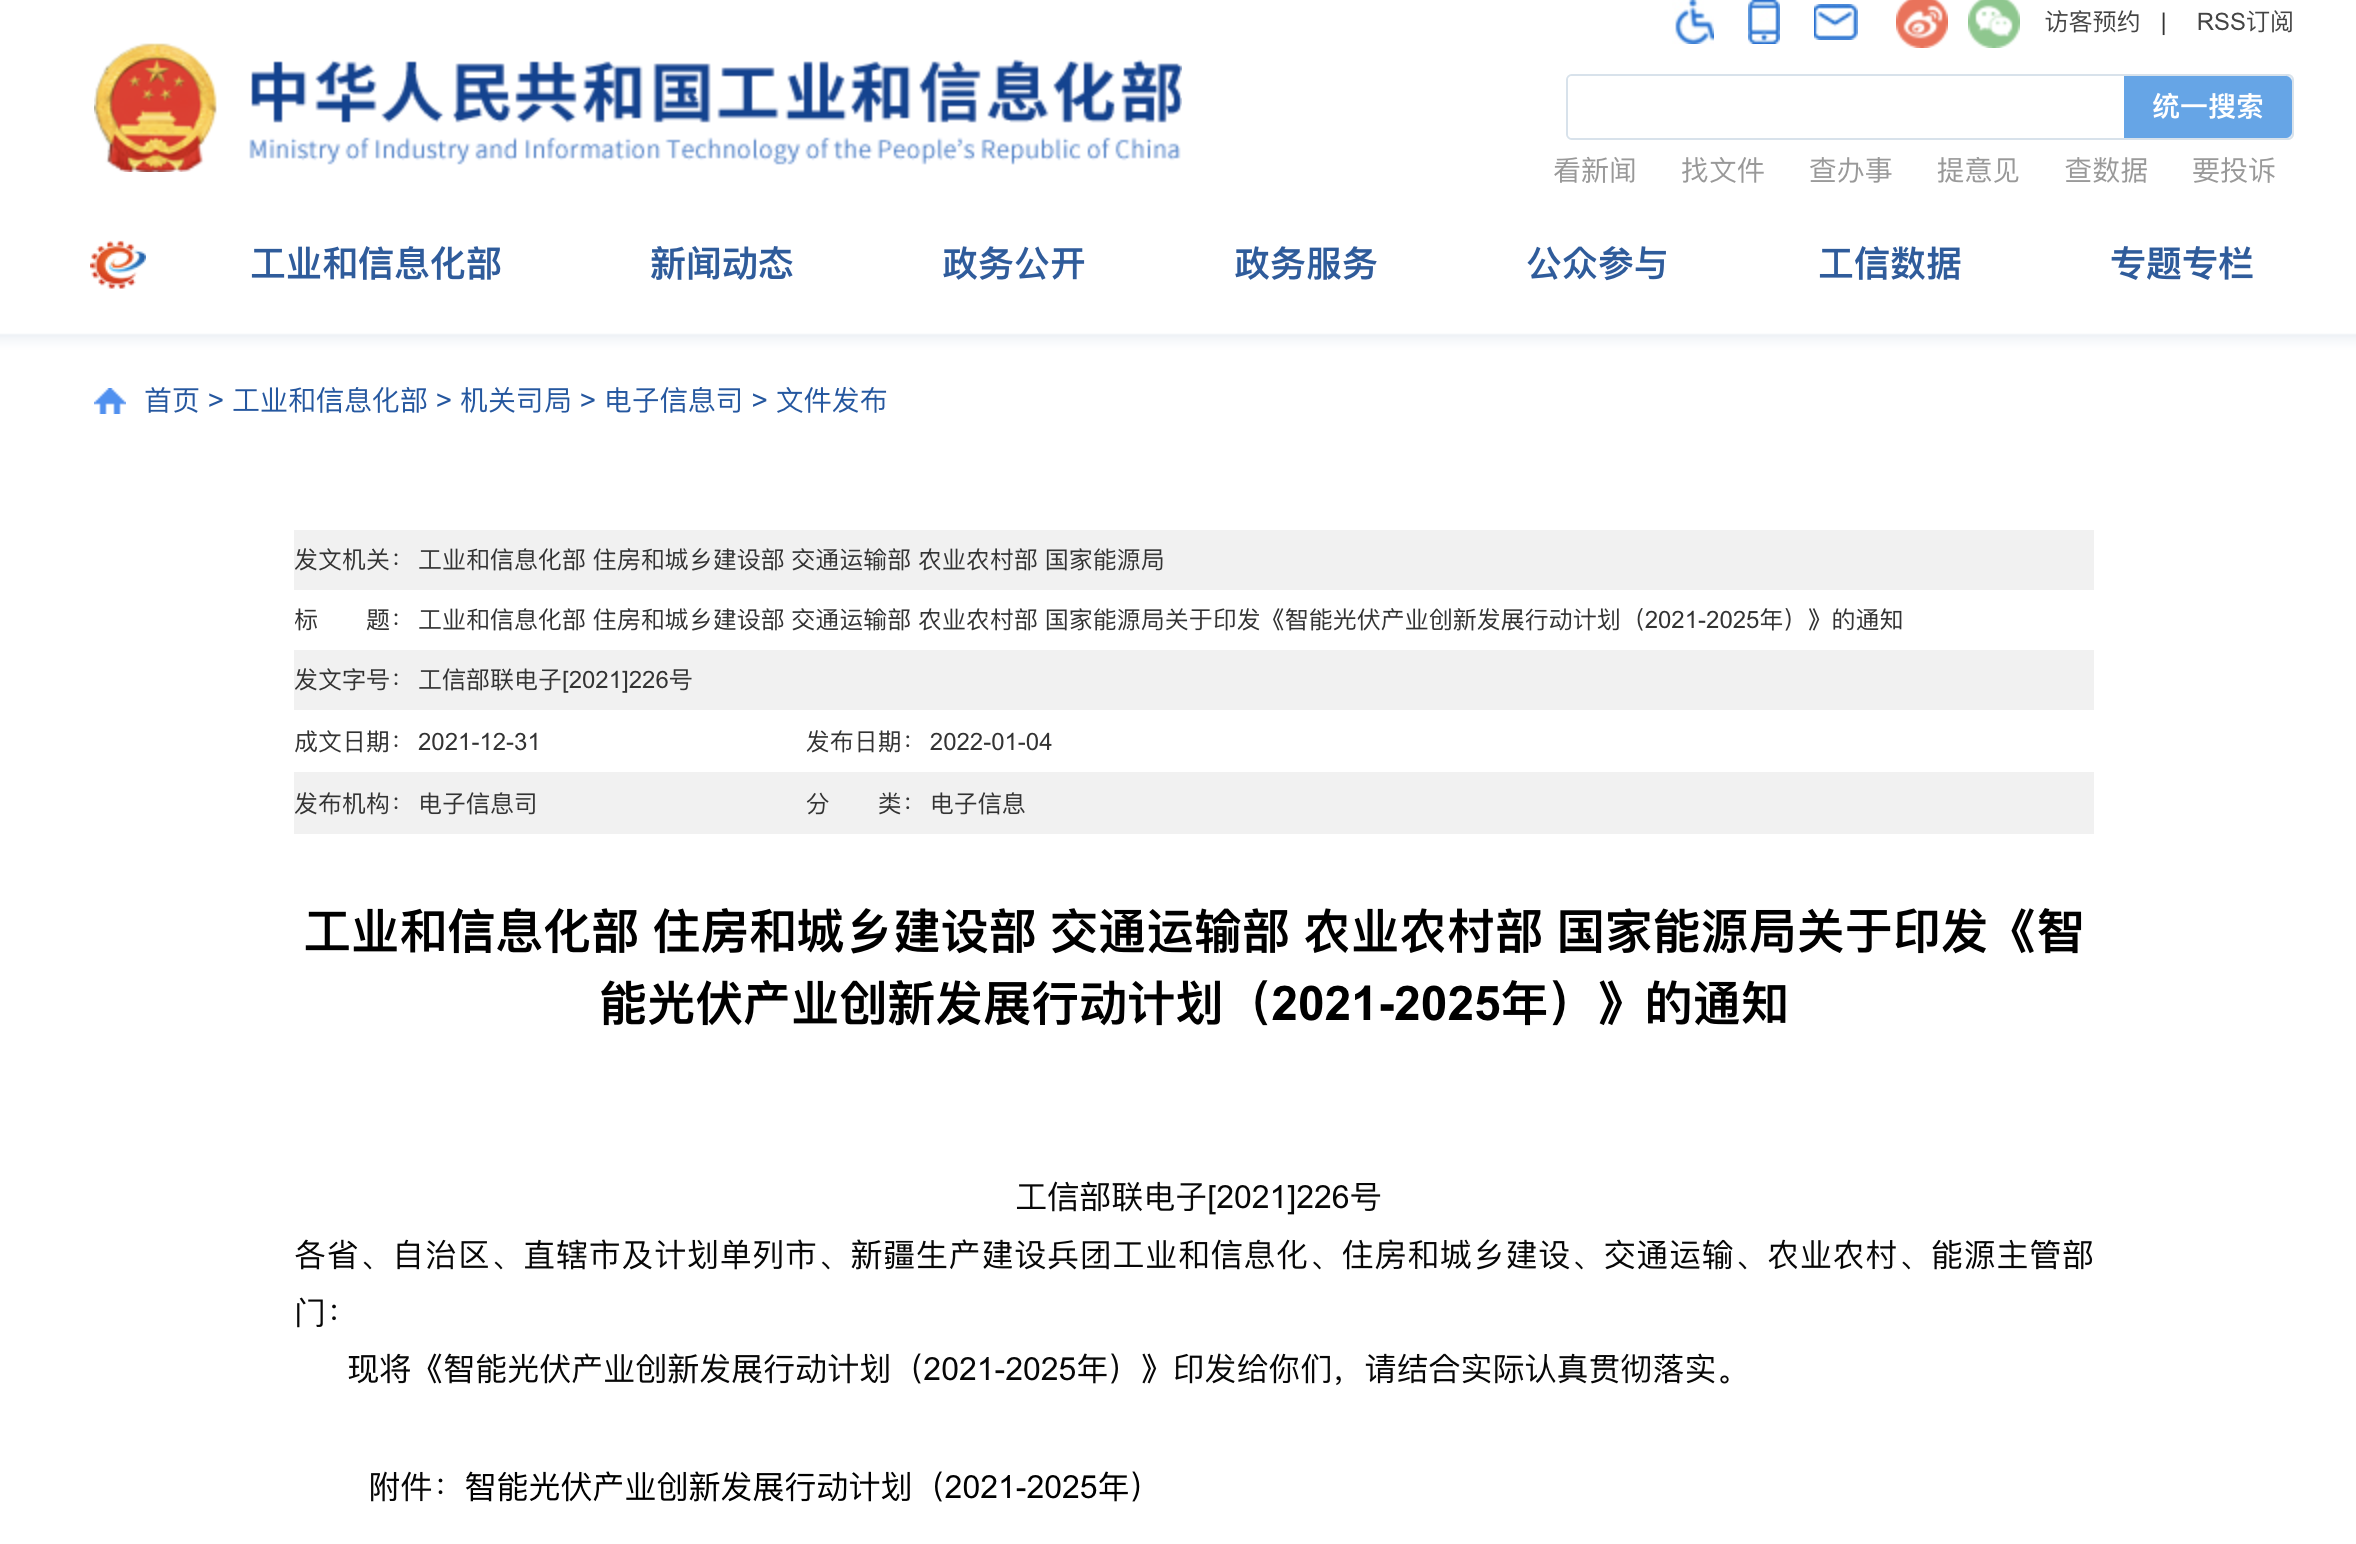
Task: Open the 工业和信息化部 nav menu
Action: click(376, 264)
